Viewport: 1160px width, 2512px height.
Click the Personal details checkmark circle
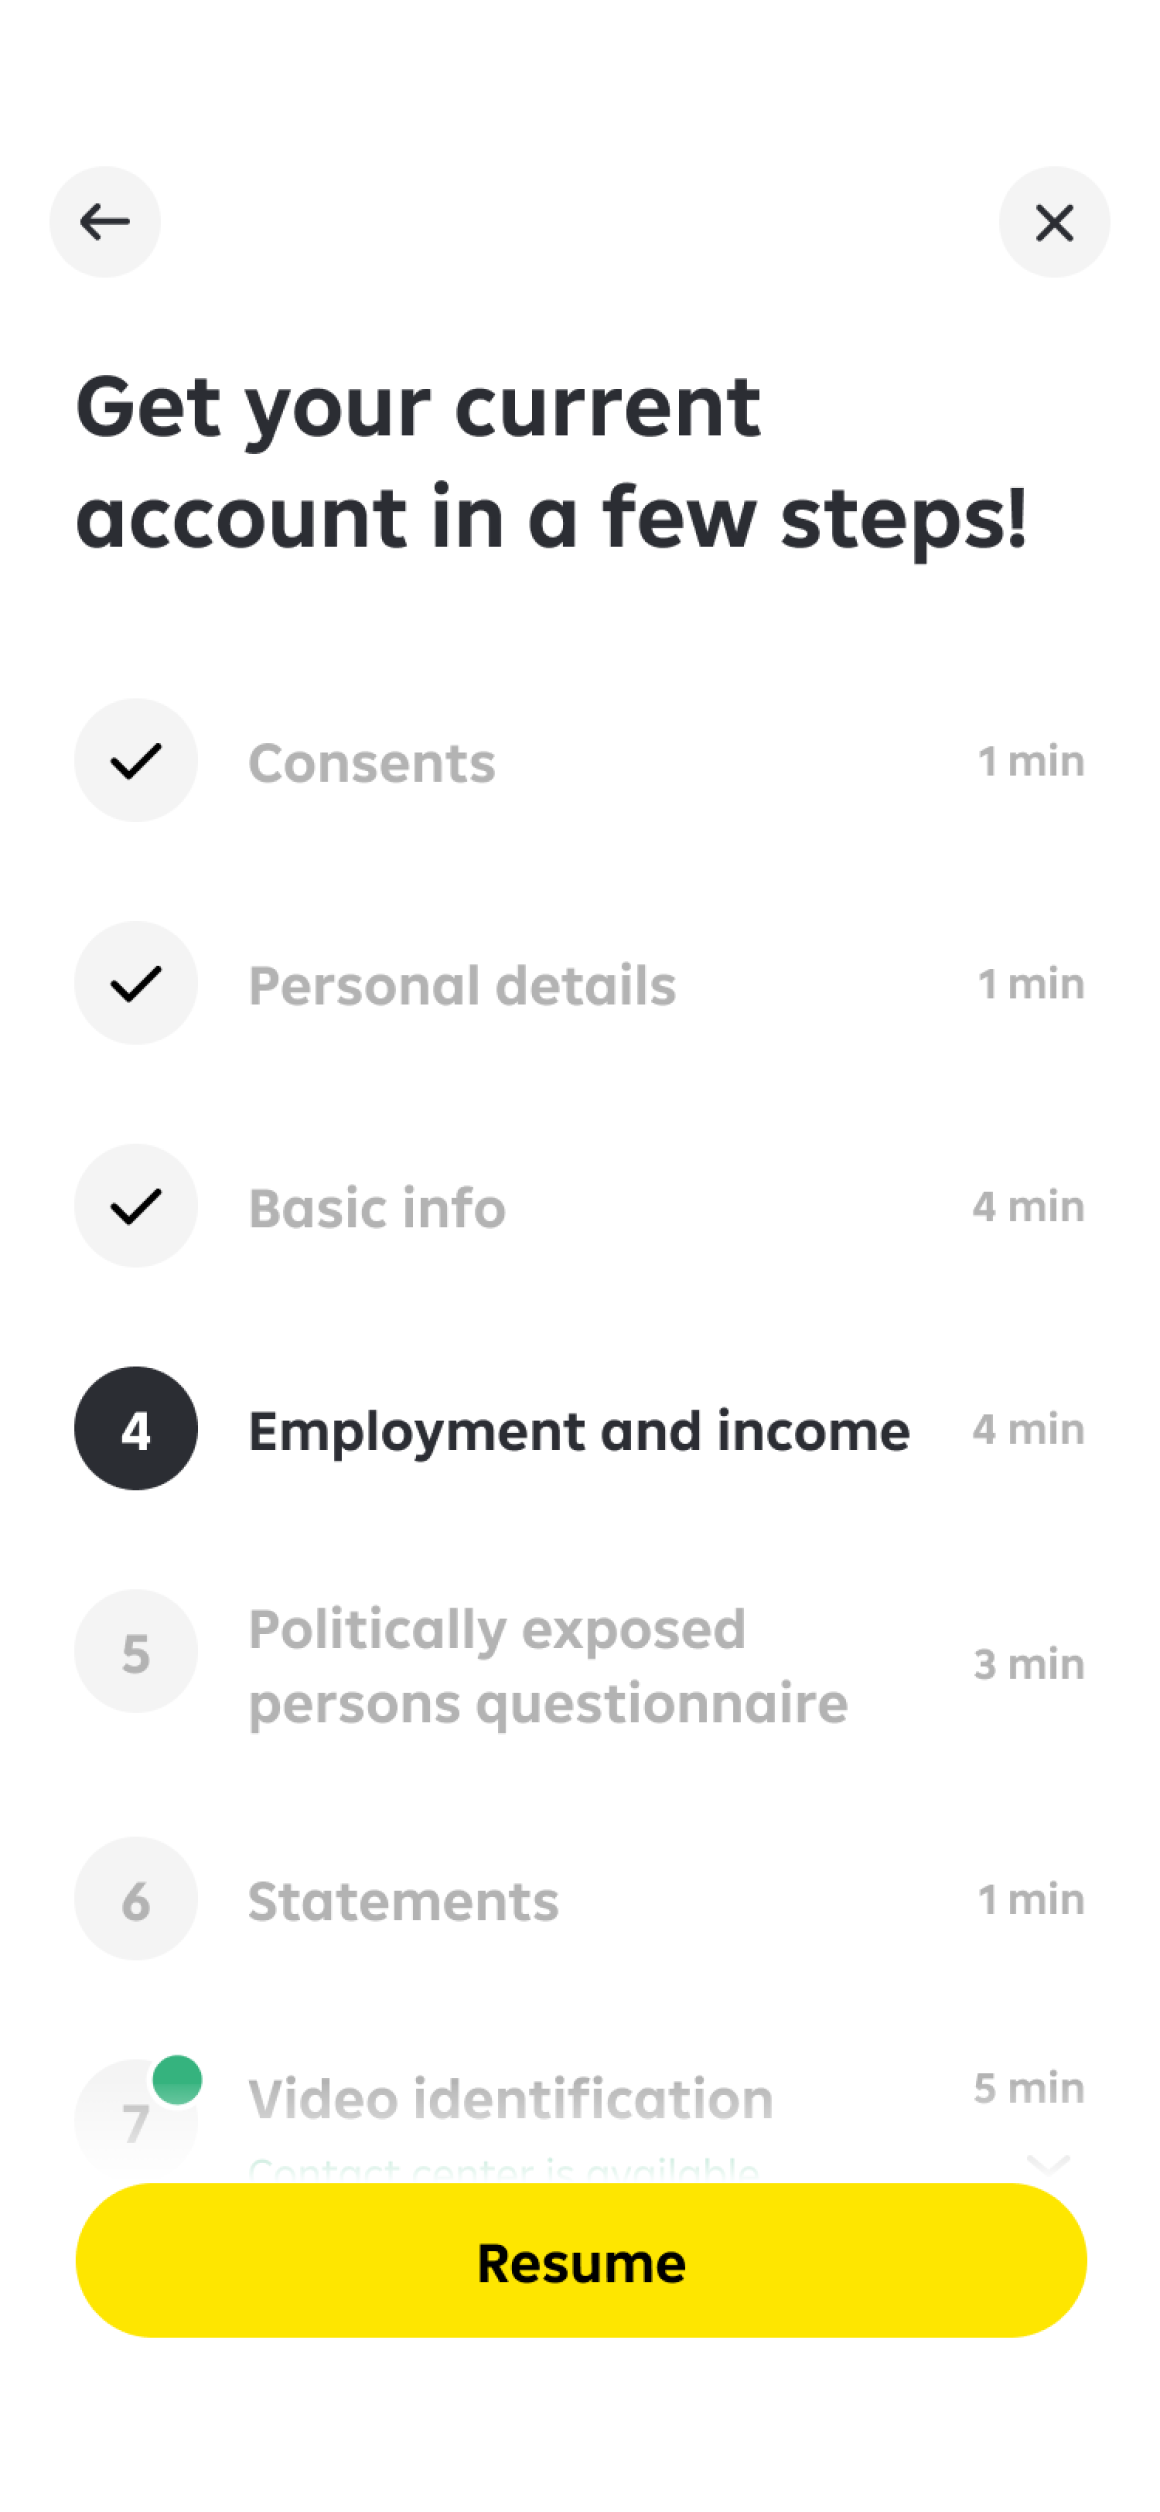[x=136, y=984]
